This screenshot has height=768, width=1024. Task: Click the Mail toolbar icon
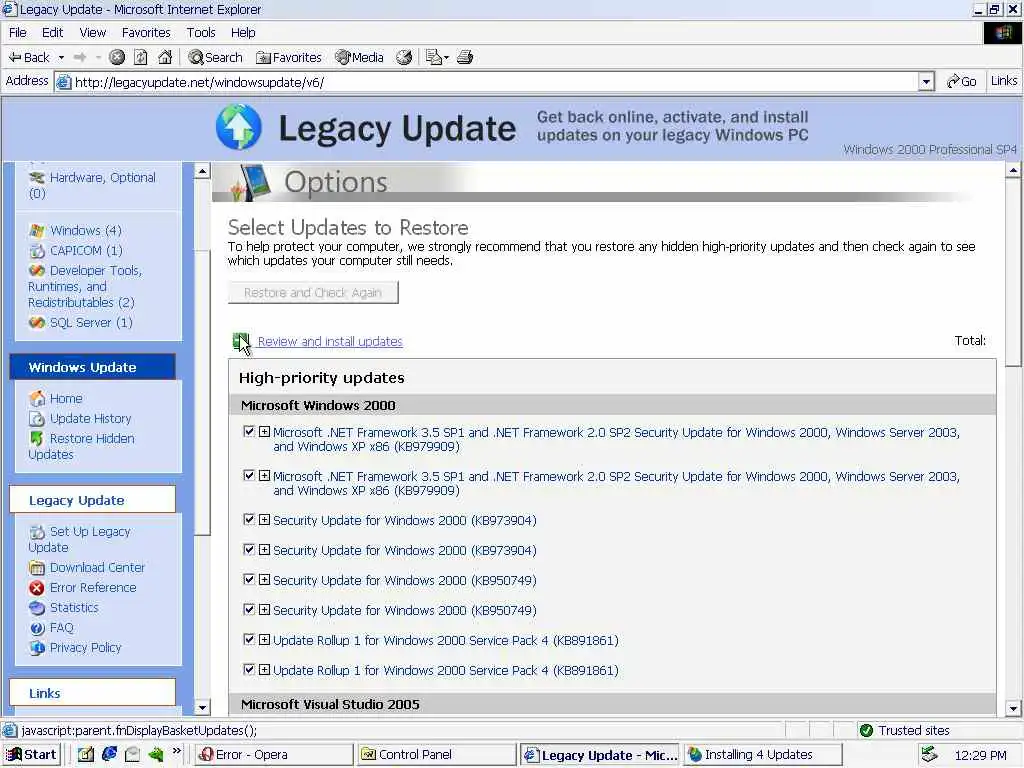(x=433, y=57)
